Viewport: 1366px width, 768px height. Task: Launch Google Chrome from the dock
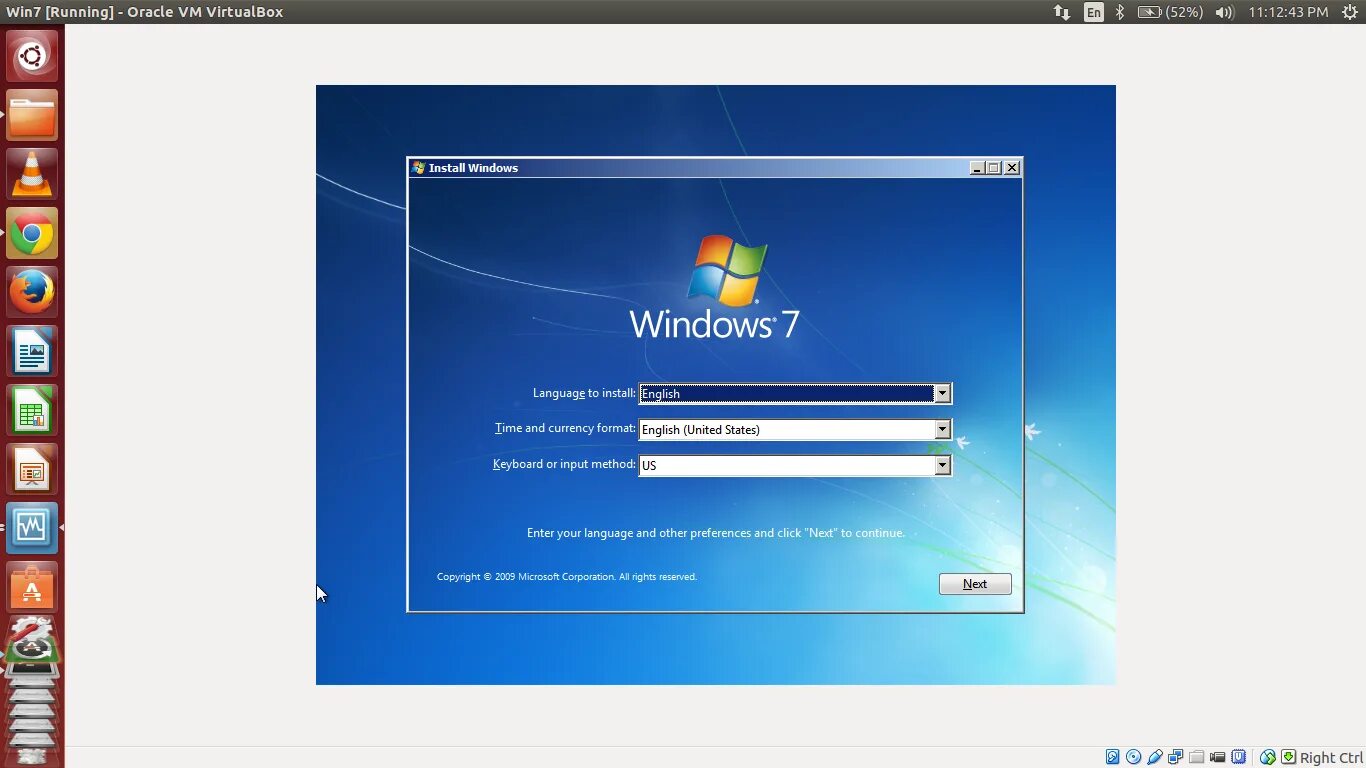[32, 234]
